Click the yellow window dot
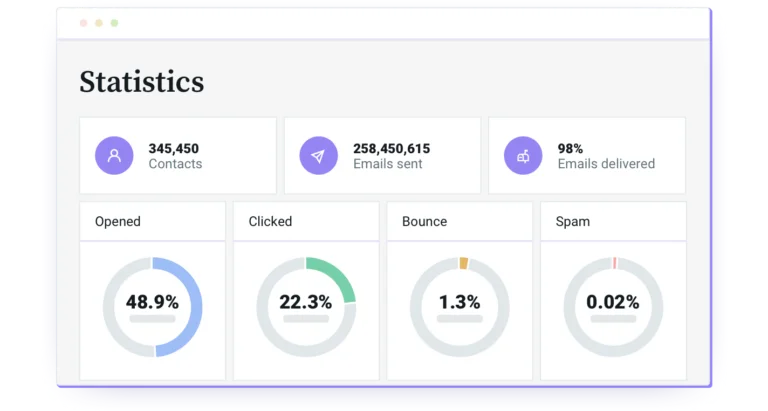 (99, 23)
